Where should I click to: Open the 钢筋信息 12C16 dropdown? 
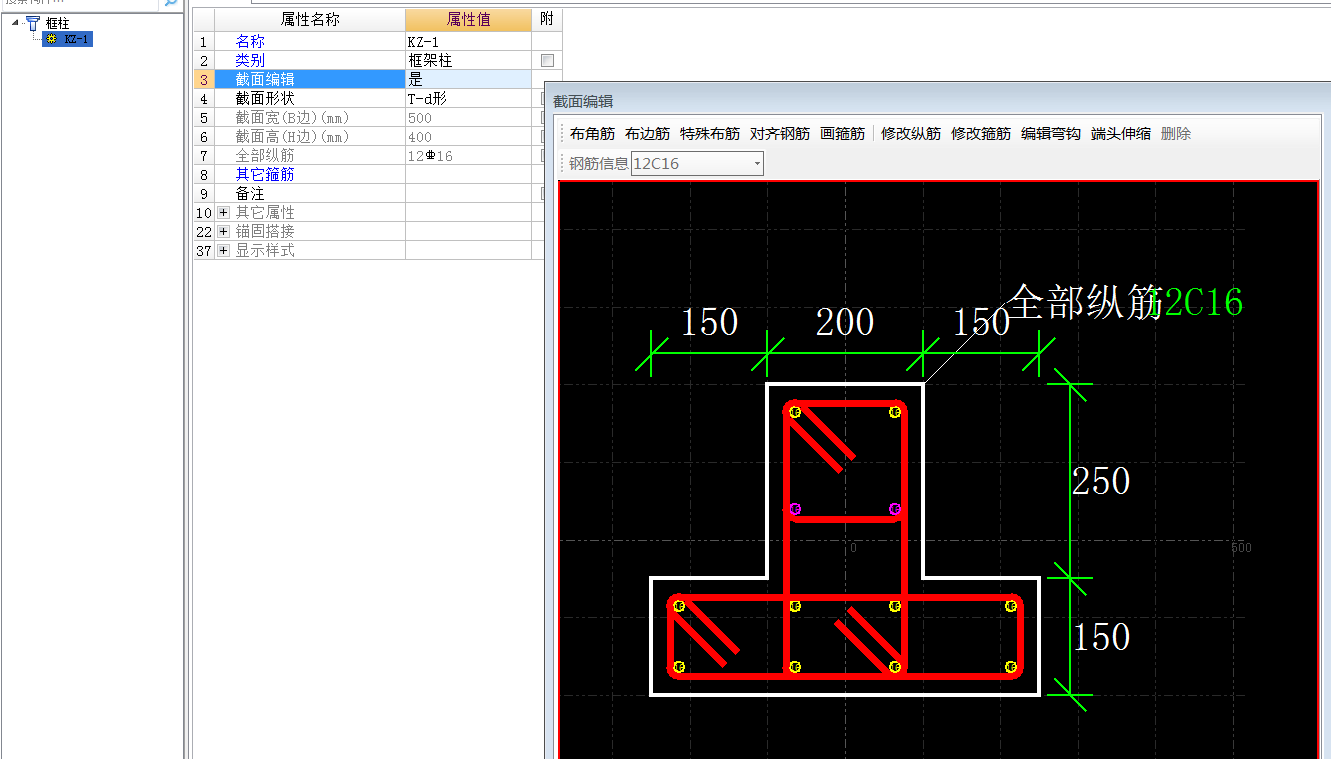pyautogui.click(x=757, y=164)
